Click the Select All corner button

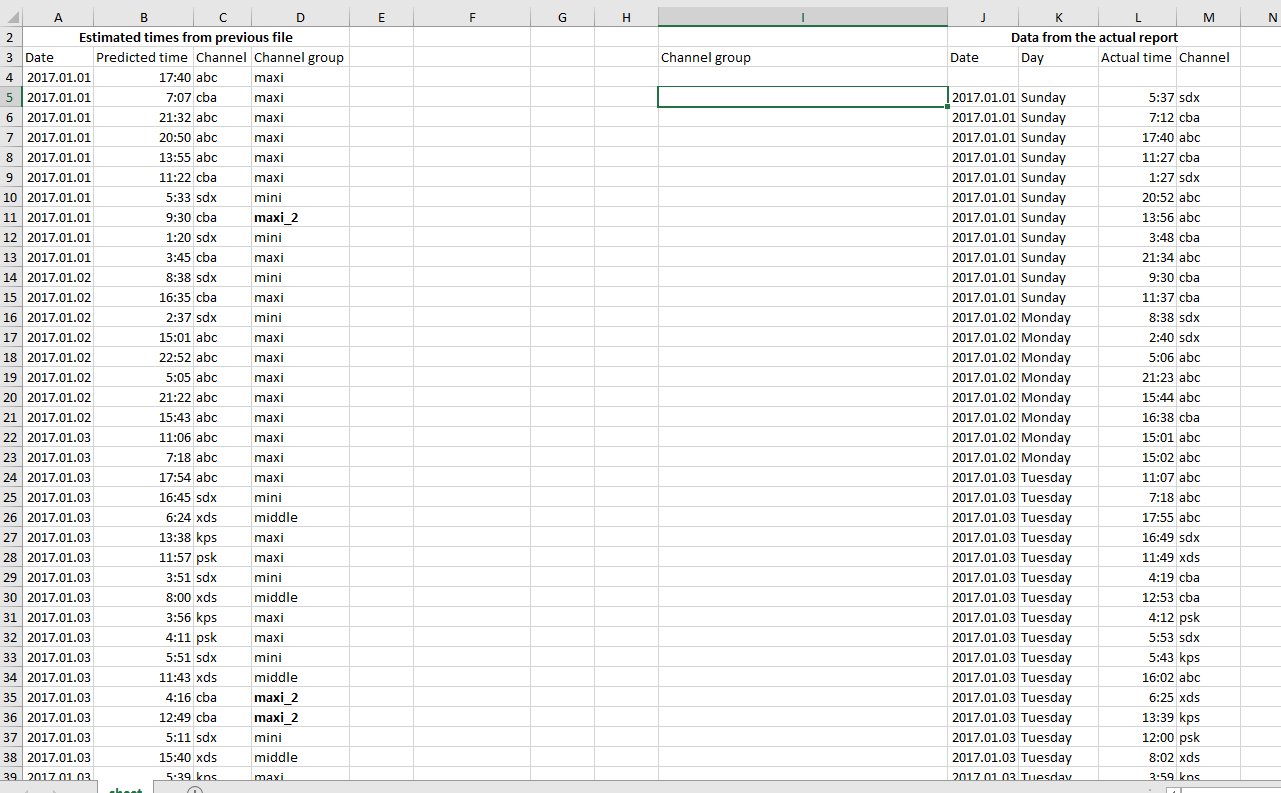coord(11,17)
